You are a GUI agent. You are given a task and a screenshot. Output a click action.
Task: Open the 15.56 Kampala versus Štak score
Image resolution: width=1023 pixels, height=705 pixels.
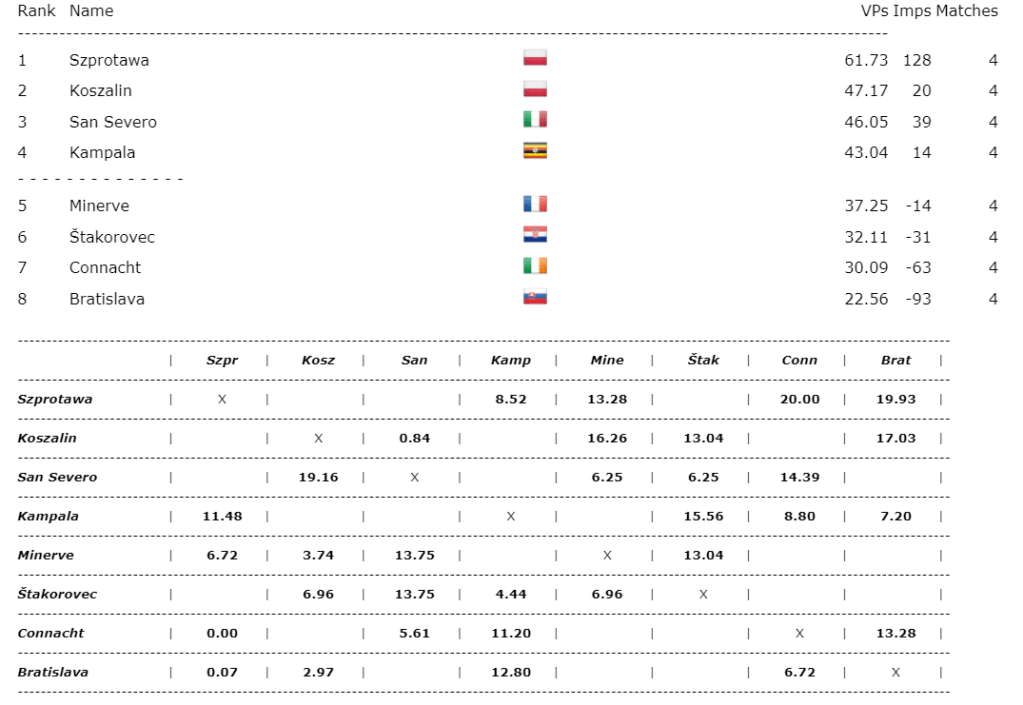pos(703,516)
